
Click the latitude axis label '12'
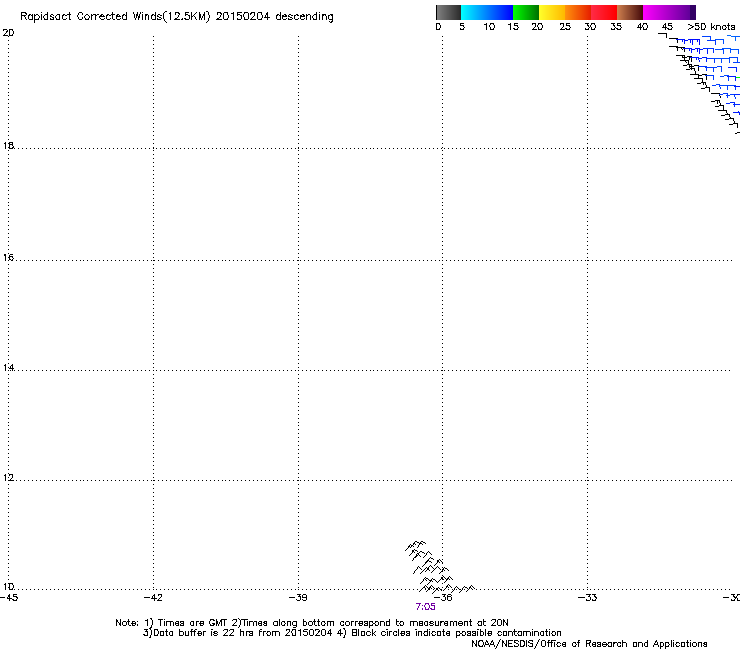pos(8,478)
